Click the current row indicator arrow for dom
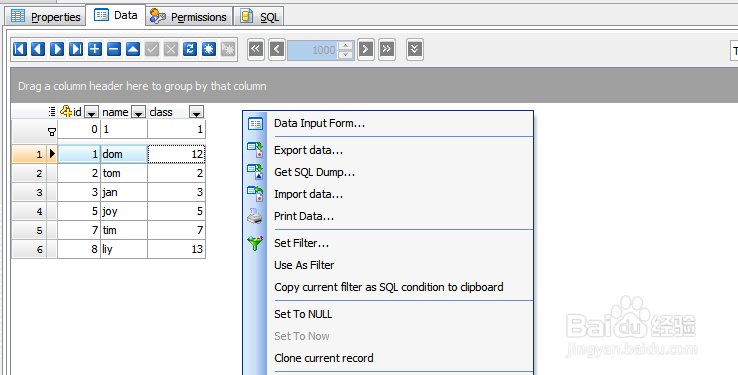The image size is (738, 375). tap(52, 154)
